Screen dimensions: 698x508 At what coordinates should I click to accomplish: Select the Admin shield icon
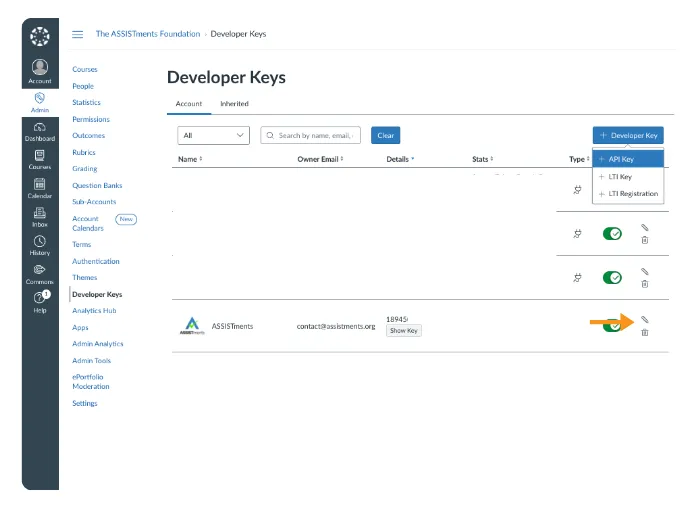(40, 98)
